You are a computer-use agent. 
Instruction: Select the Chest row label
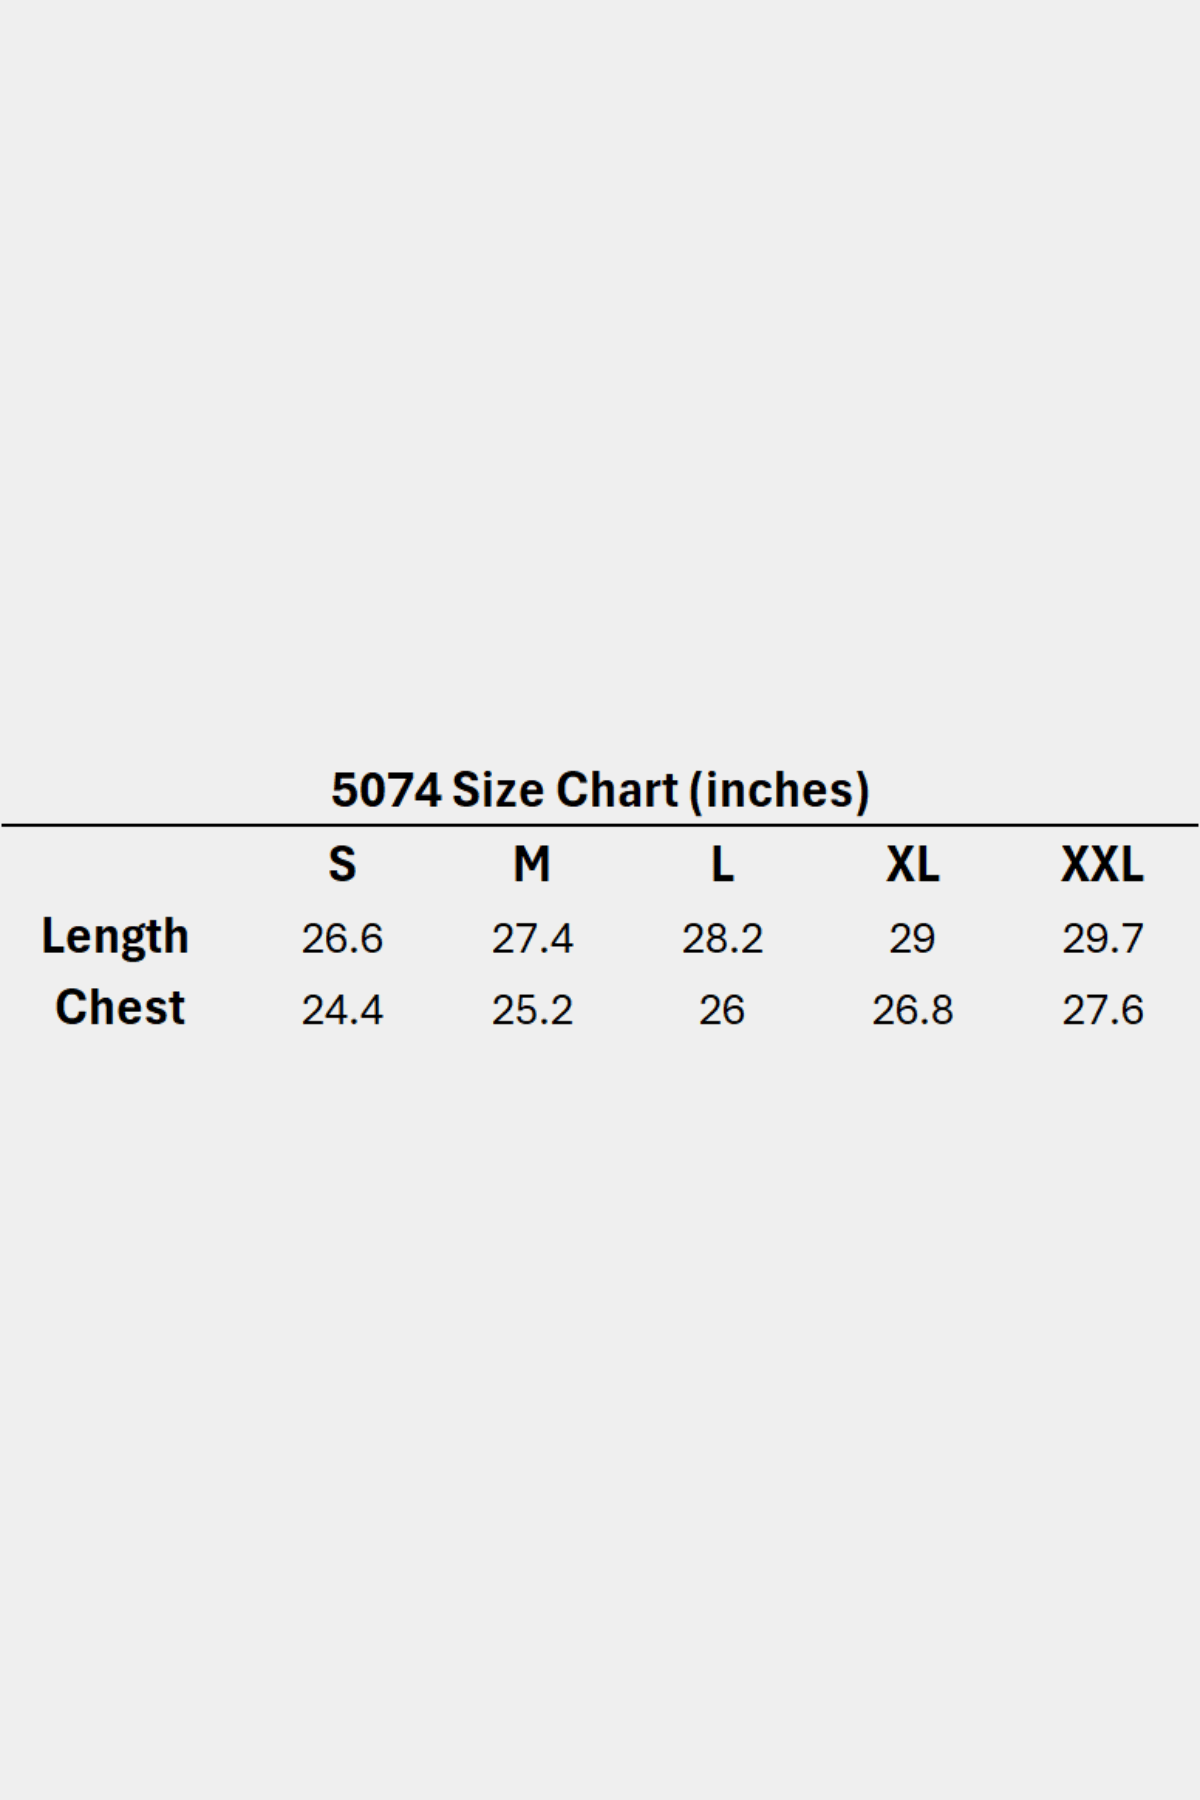(120, 1008)
